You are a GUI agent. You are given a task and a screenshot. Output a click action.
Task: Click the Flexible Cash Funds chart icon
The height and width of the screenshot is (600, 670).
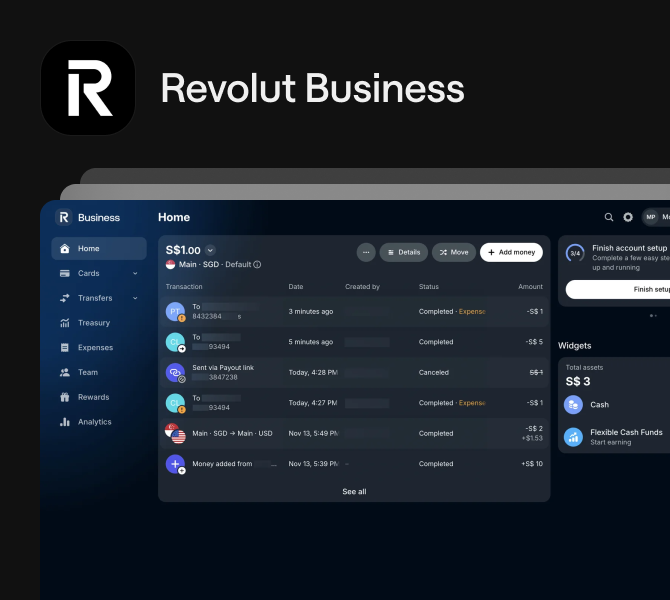573,437
